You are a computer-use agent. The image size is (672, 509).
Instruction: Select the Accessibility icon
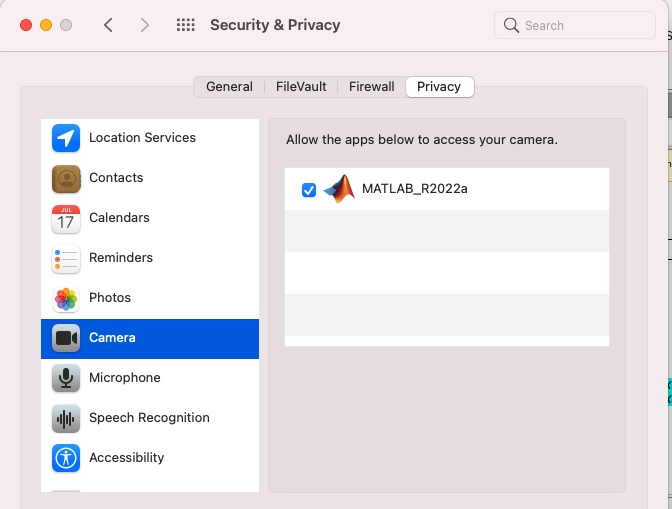click(x=66, y=458)
